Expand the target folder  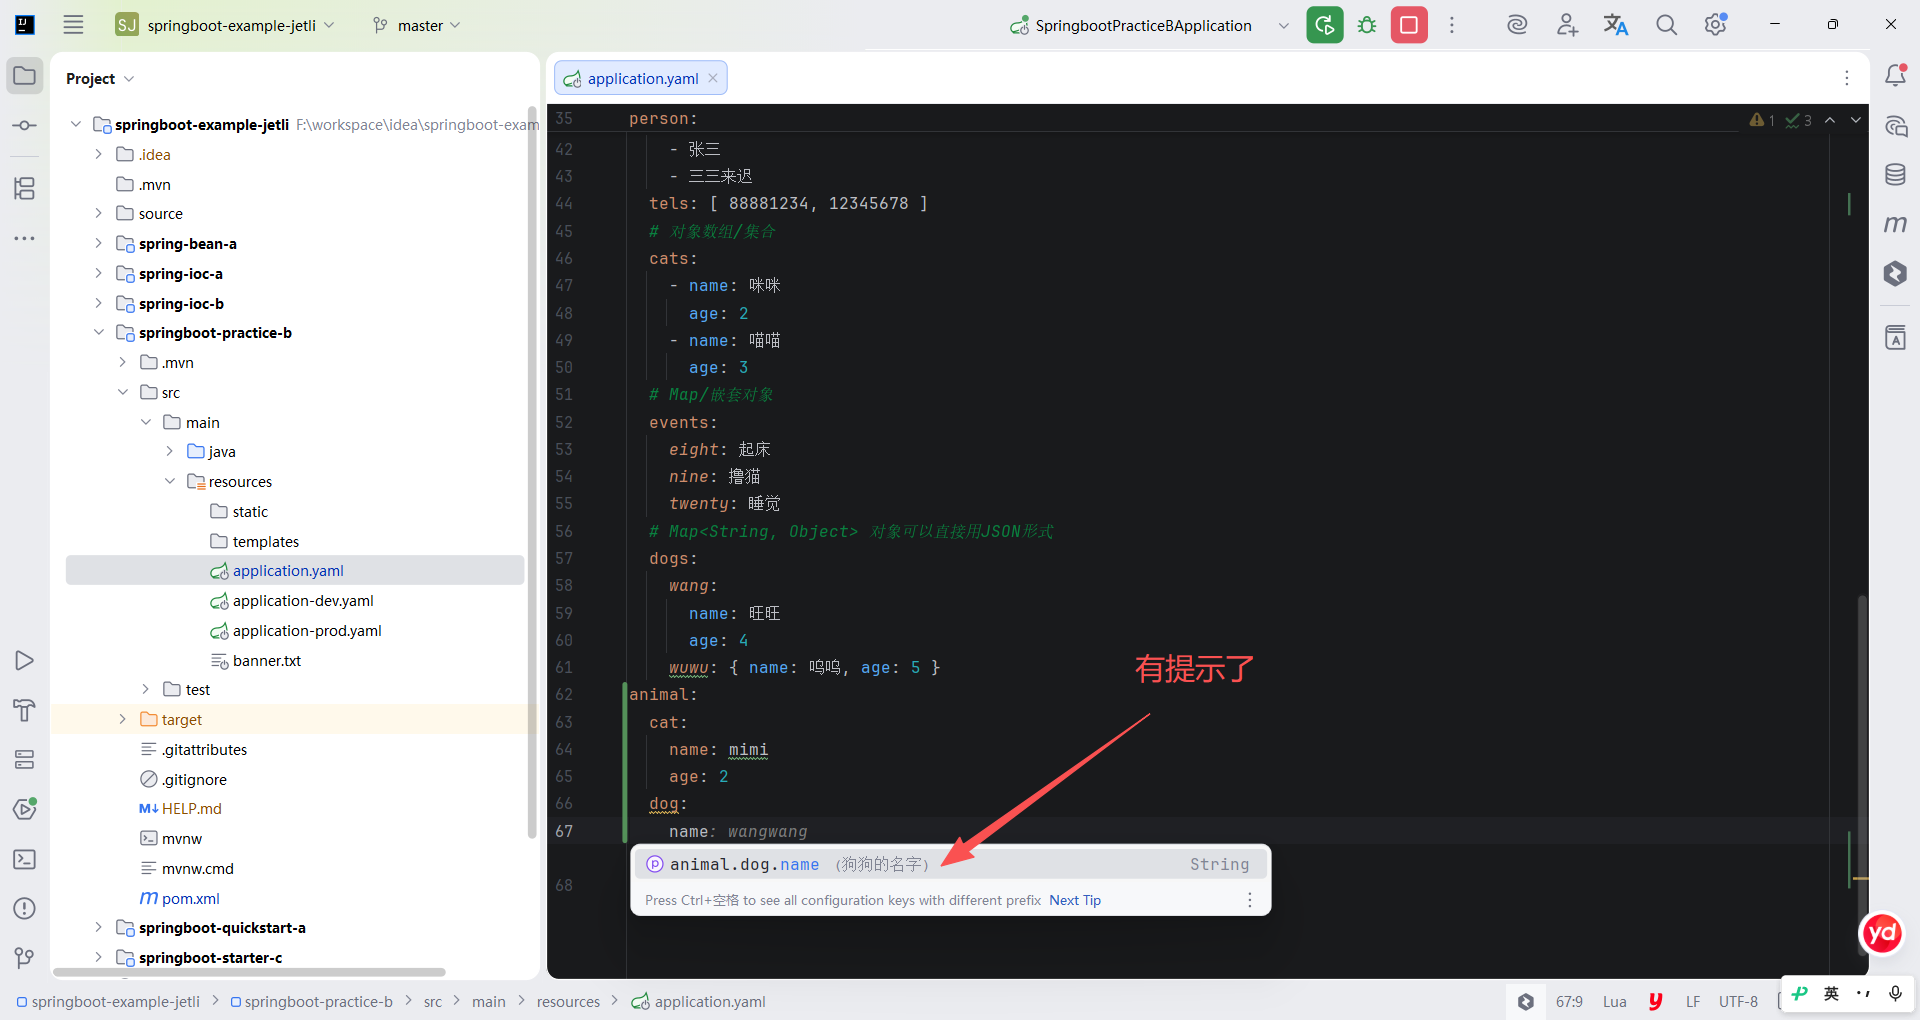point(122,720)
